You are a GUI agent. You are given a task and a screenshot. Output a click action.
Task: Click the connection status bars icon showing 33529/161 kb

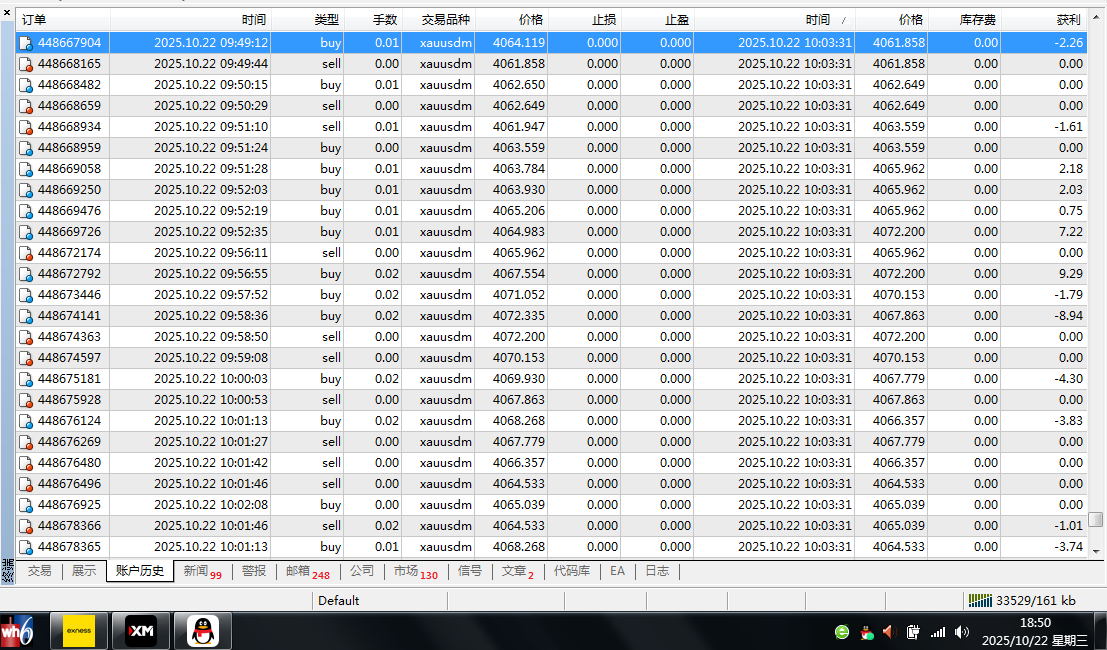tap(979, 600)
